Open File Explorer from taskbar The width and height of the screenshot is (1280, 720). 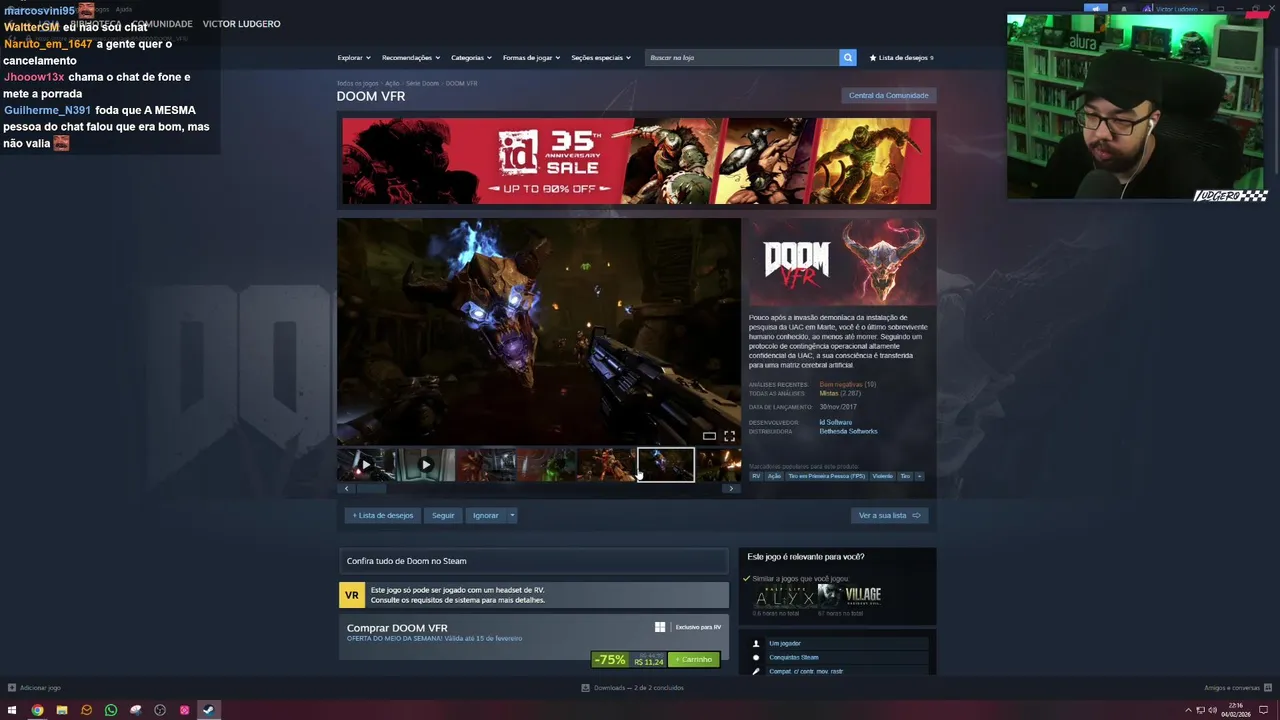coord(62,710)
